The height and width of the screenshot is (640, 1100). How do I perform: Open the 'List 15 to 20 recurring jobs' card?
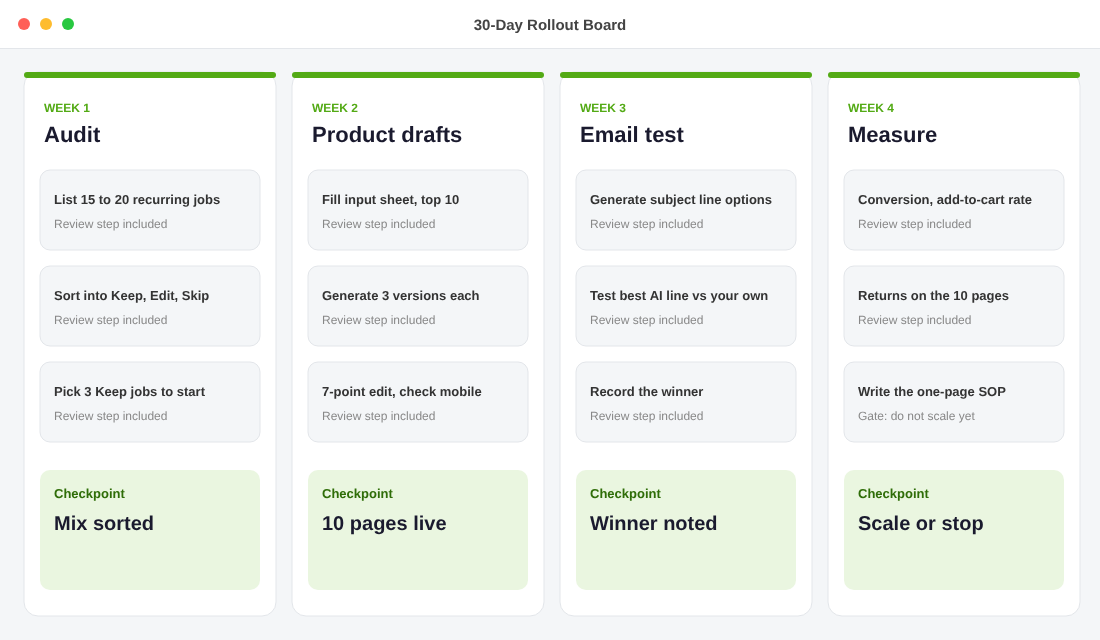click(x=150, y=210)
